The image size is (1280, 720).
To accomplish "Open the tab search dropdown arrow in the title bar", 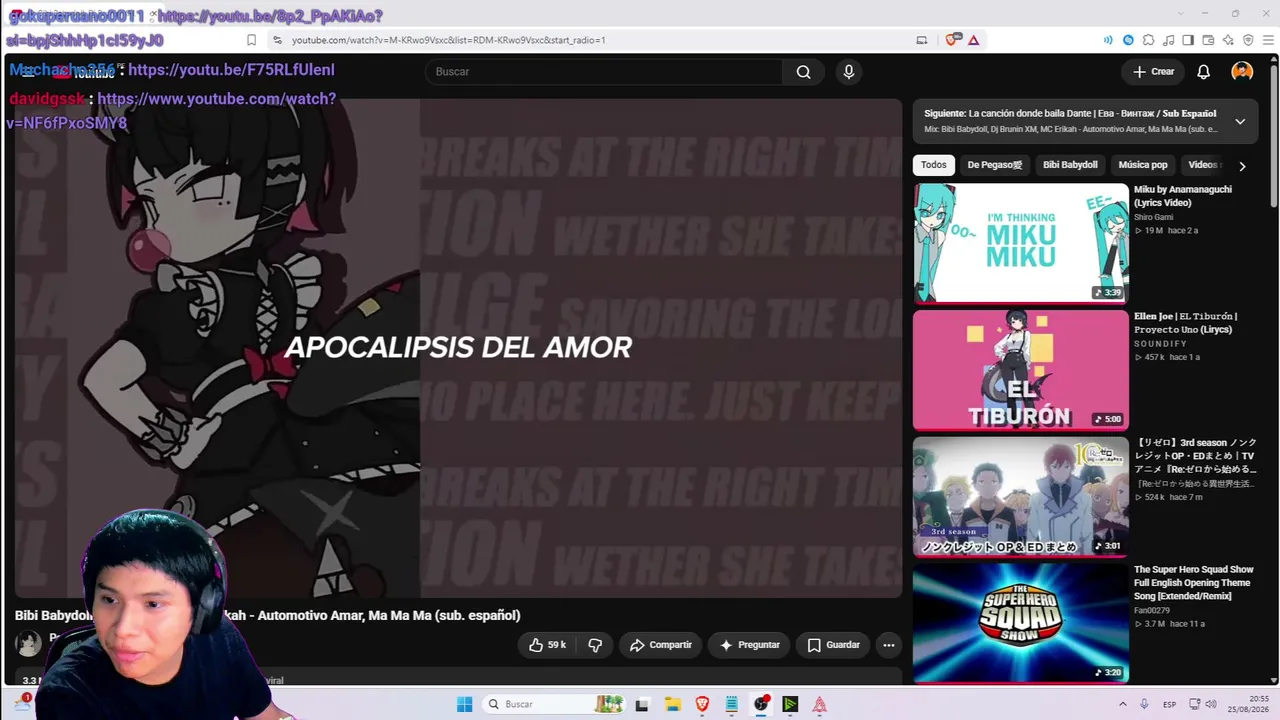I will (1180, 13).
